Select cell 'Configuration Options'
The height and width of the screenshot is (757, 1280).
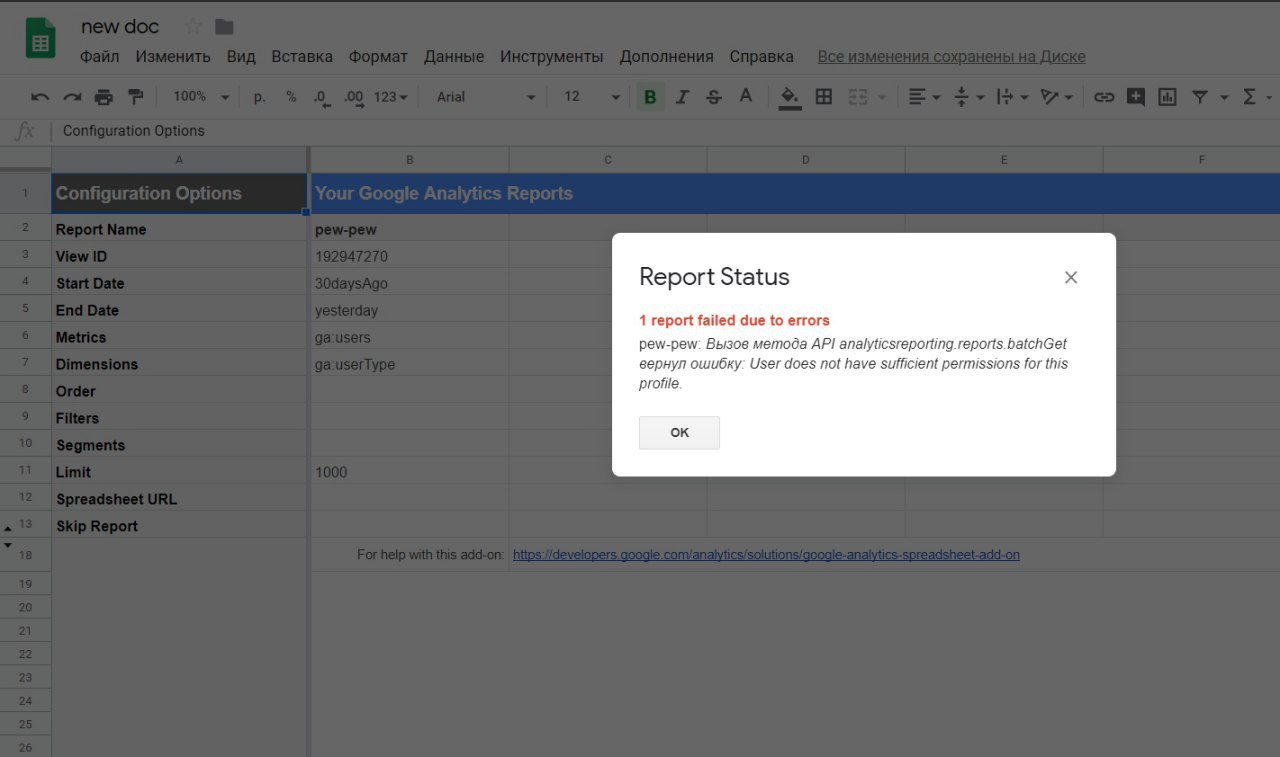[180, 193]
